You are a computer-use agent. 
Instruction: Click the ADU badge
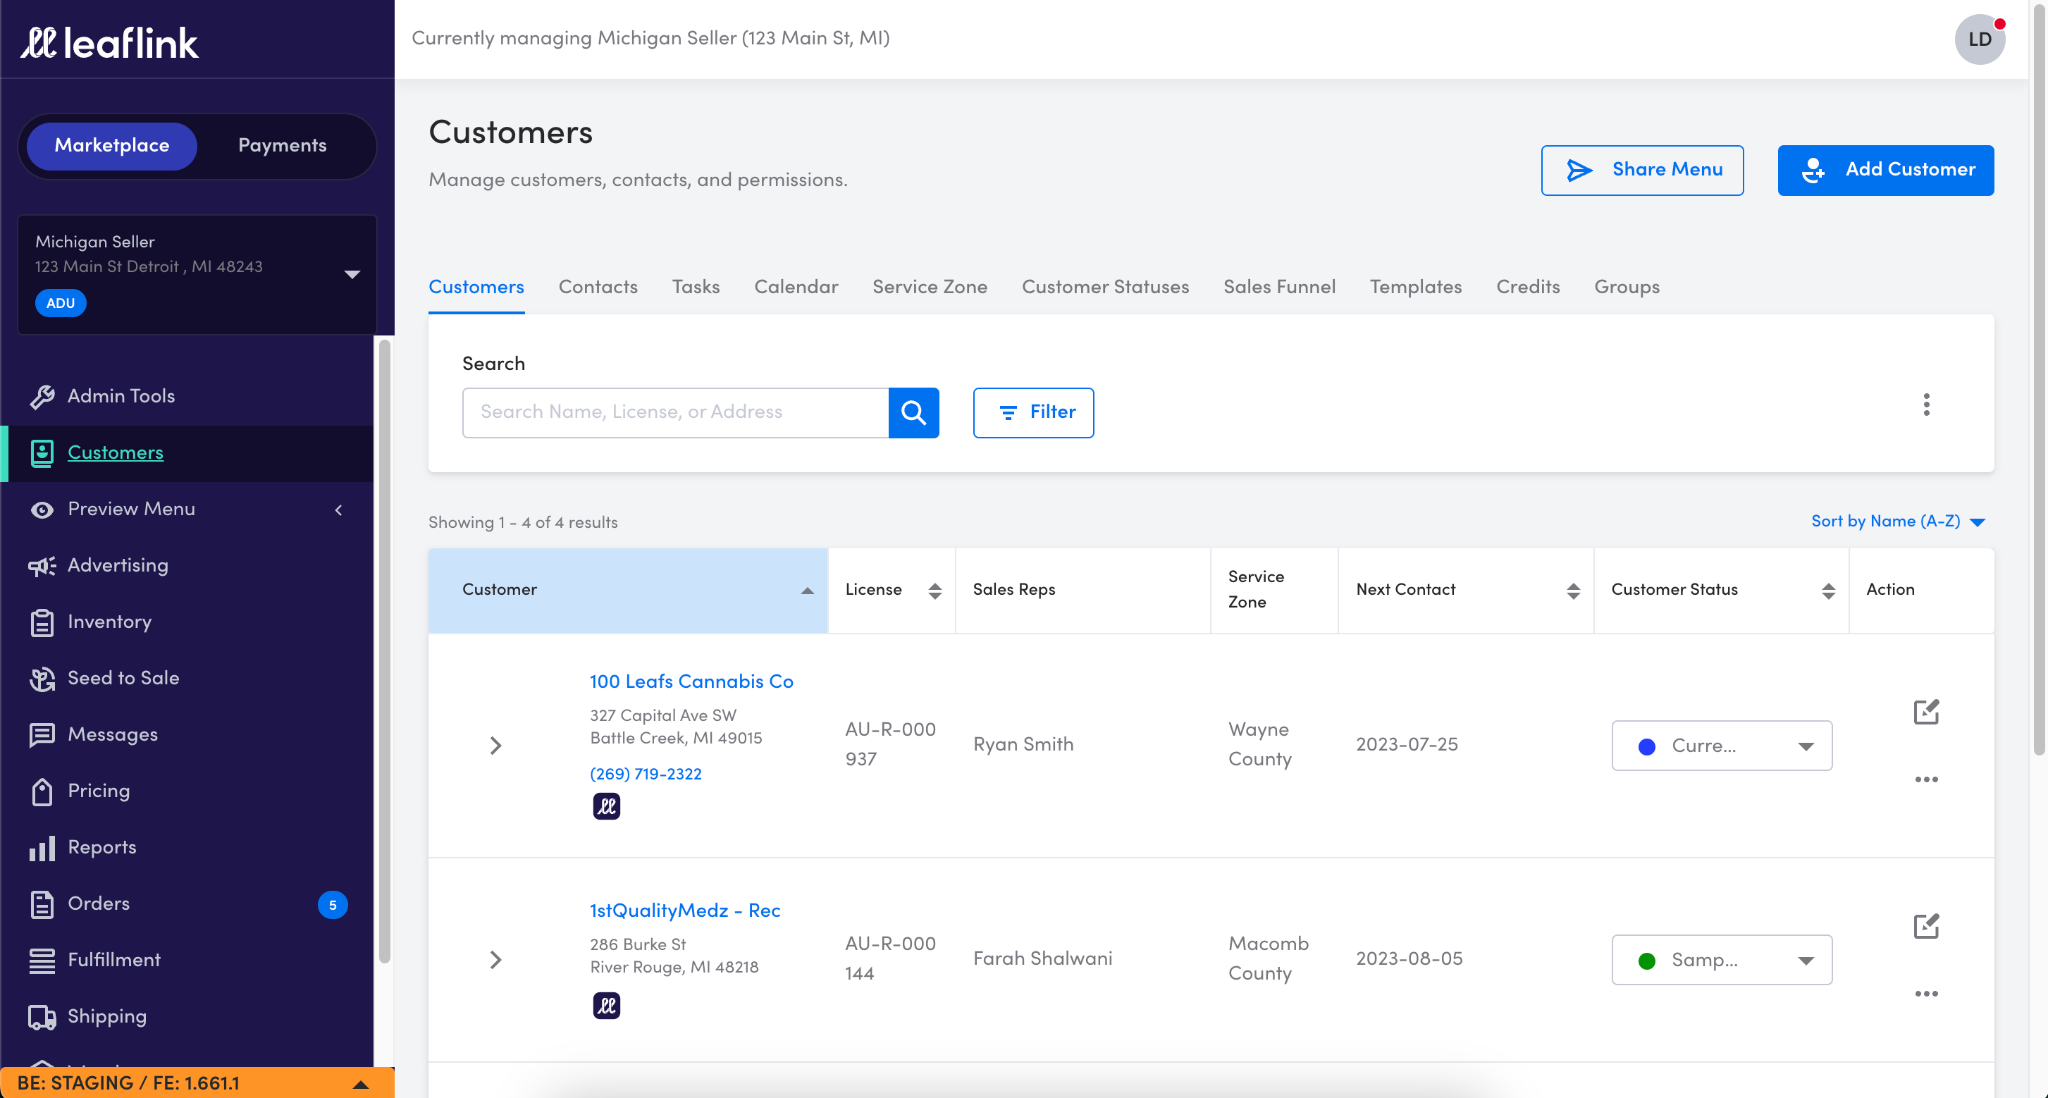tap(60, 303)
